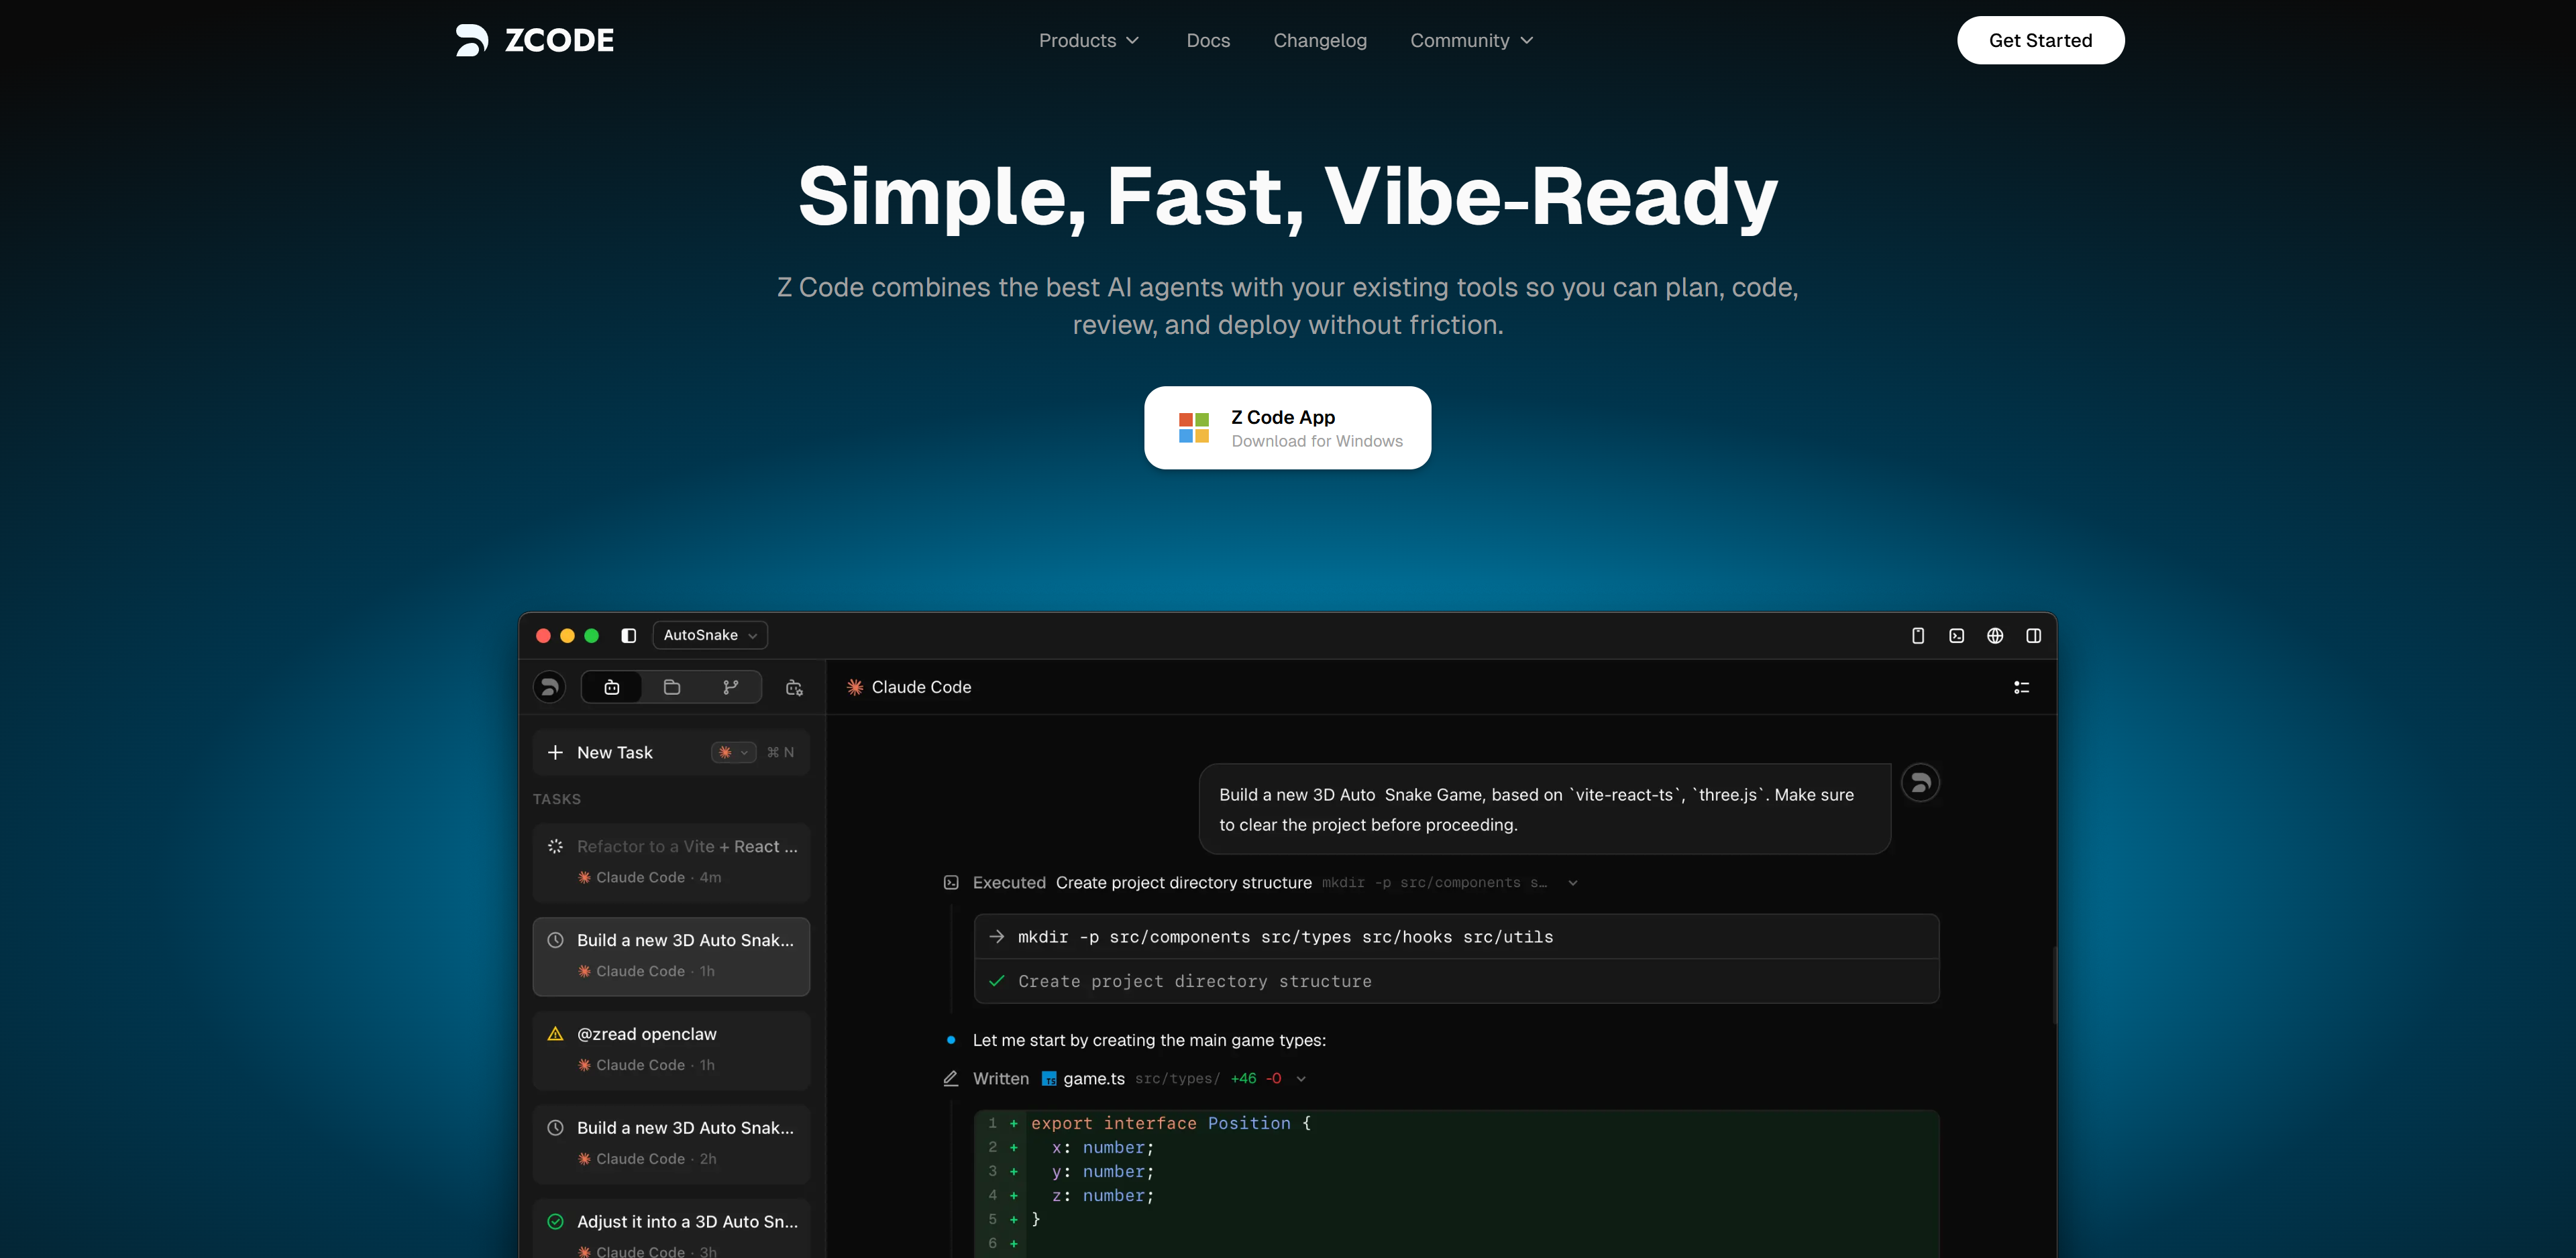This screenshot has width=2576, height=1258.
Task: Switch to the git branch view
Action: [x=731, y=687]
